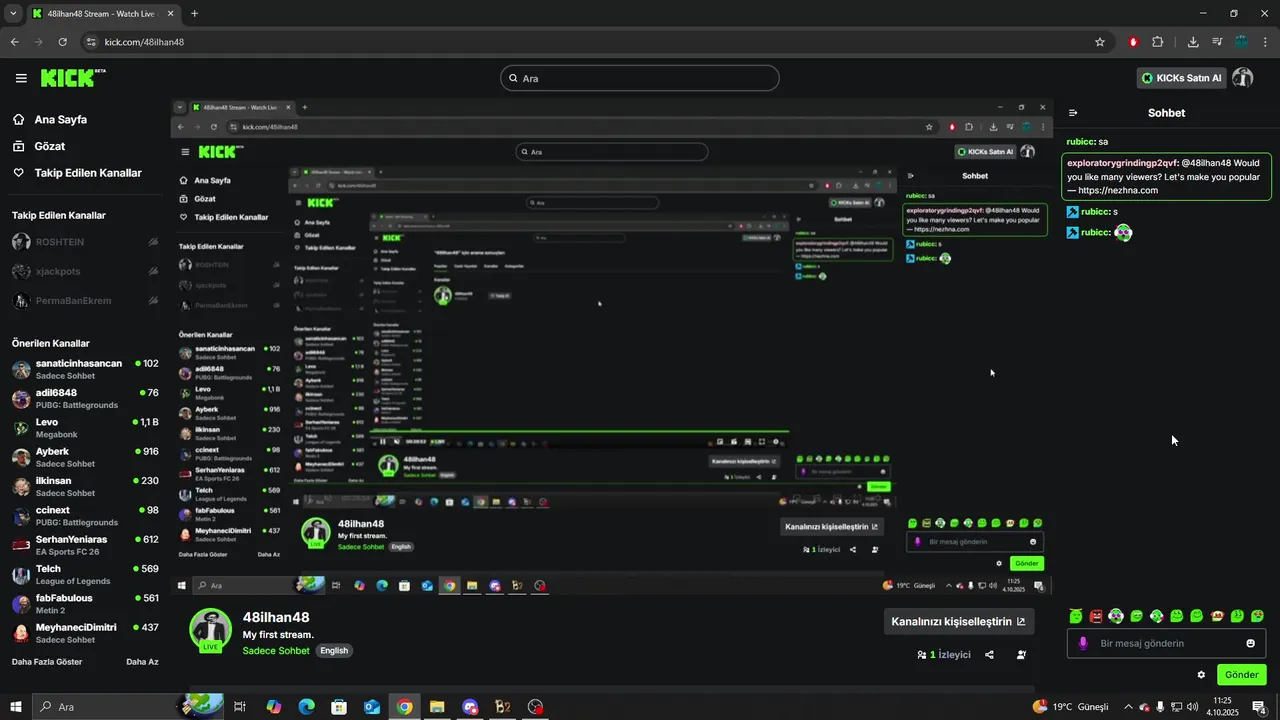The width and height of the screenshot is (1280, 720).
Task: Collapse list with Daha Az
Action: coord(142,662)
